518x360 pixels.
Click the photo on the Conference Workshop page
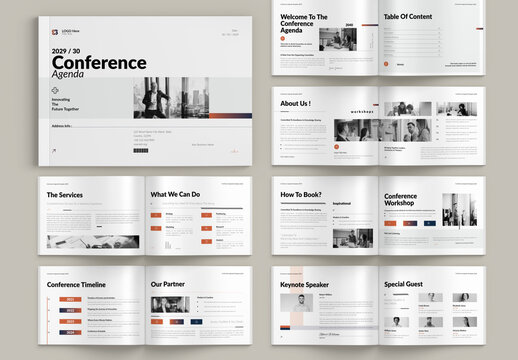click(459, 210)
